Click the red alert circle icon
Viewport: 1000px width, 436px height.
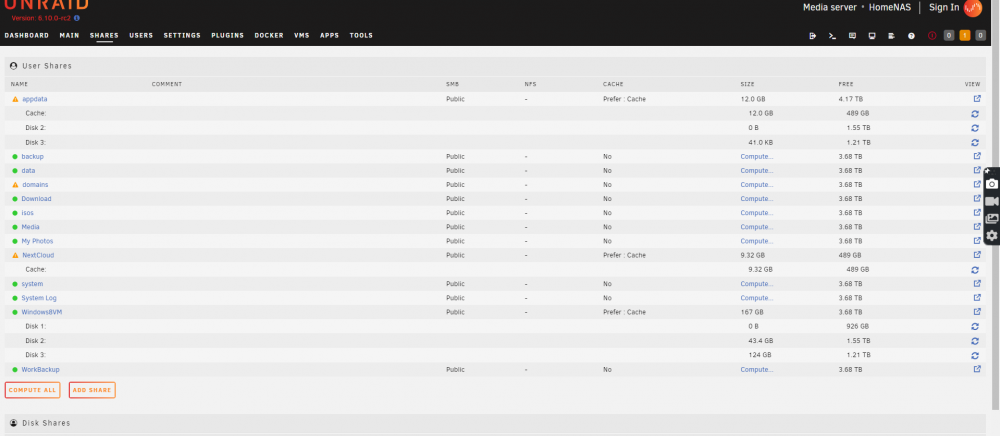[932, 36]
